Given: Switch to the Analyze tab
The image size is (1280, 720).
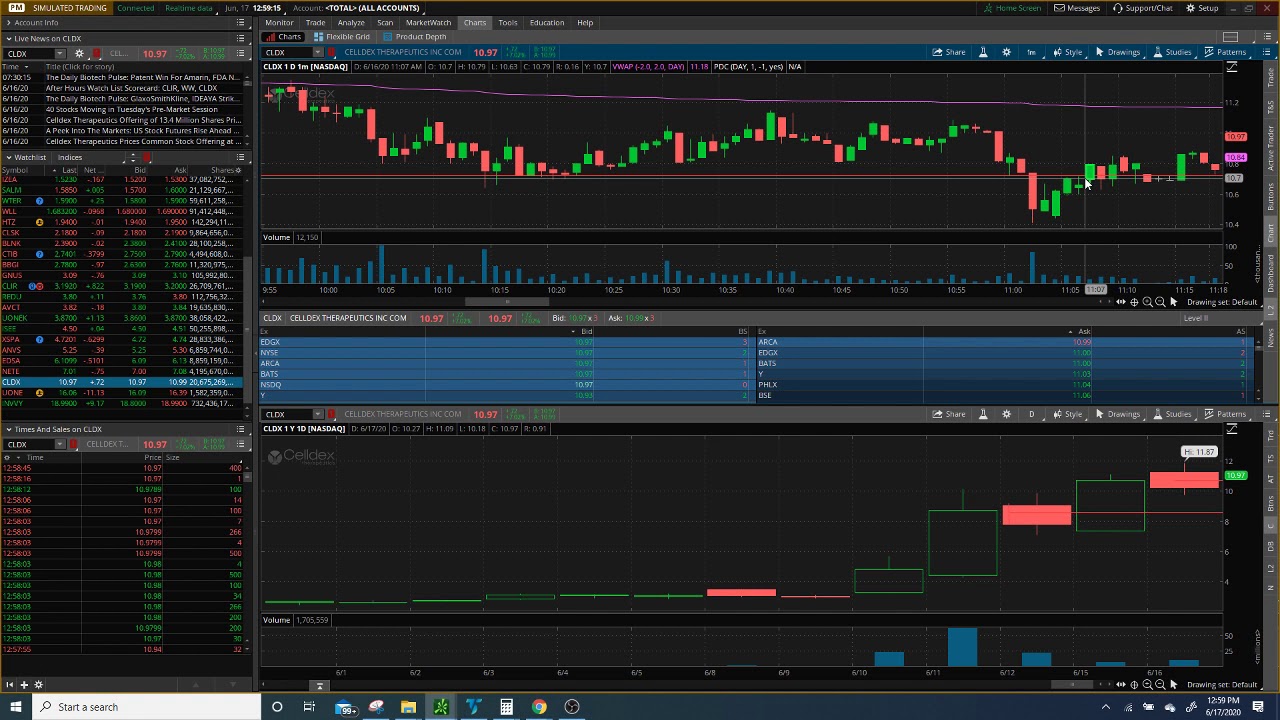Looking at the screenshot, I should tap(351, 22).
